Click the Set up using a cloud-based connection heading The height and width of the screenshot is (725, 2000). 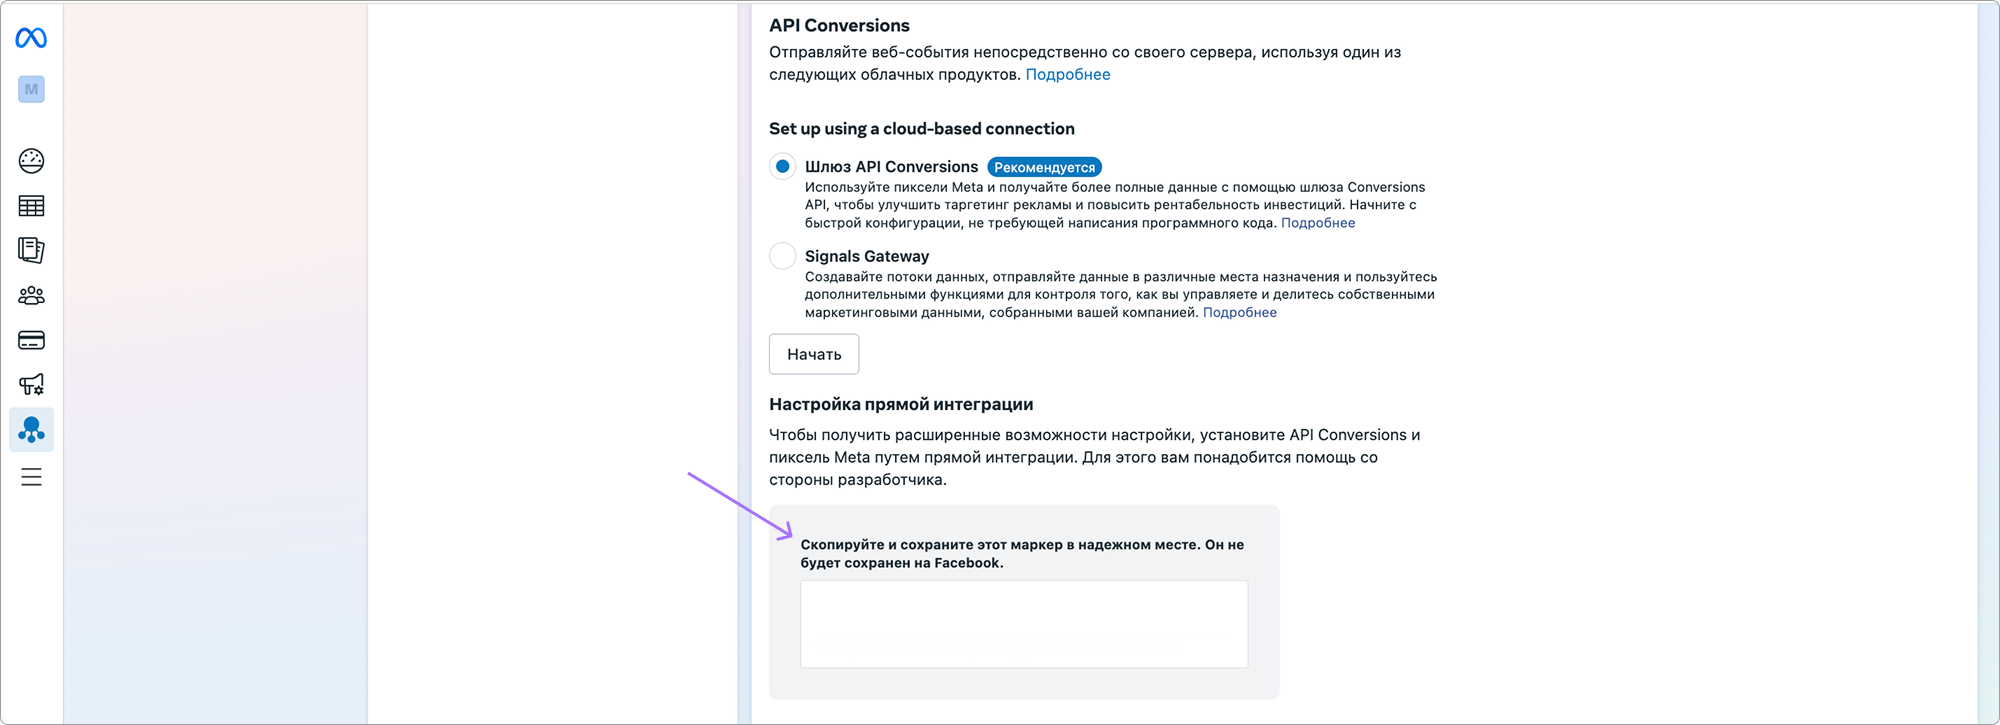(x=922, y=129)
